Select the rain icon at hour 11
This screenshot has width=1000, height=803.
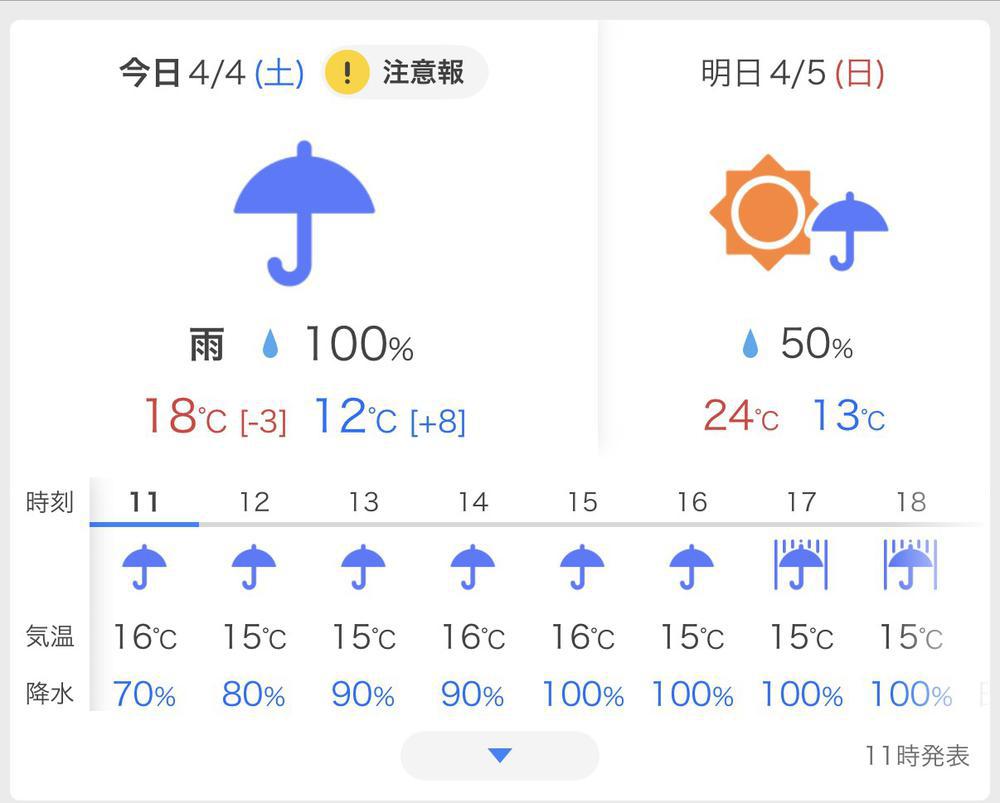point(143,567)
